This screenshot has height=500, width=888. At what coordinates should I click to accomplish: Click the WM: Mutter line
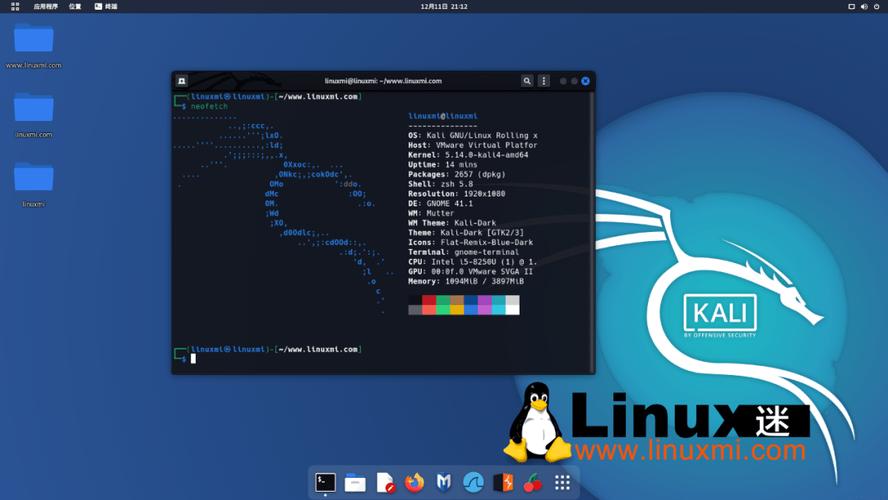[x=431, y=213]
